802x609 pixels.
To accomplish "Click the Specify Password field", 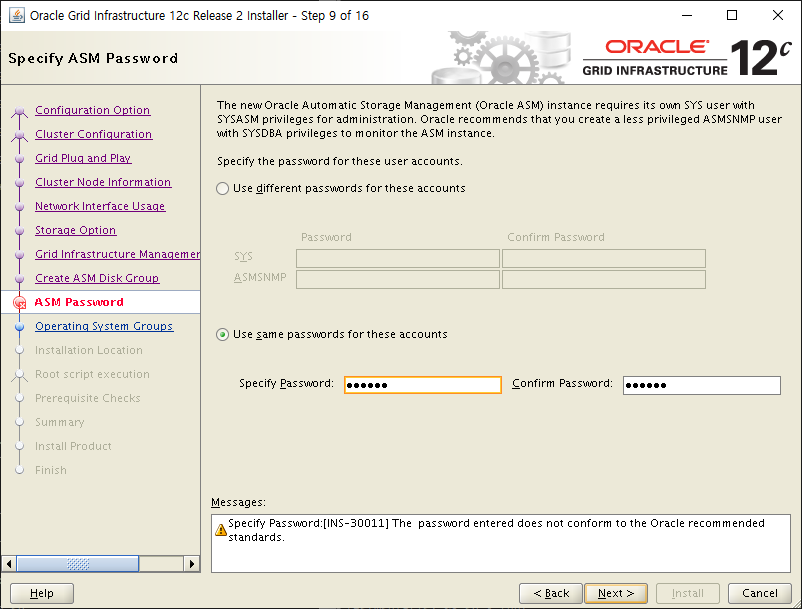I will 422,385.
